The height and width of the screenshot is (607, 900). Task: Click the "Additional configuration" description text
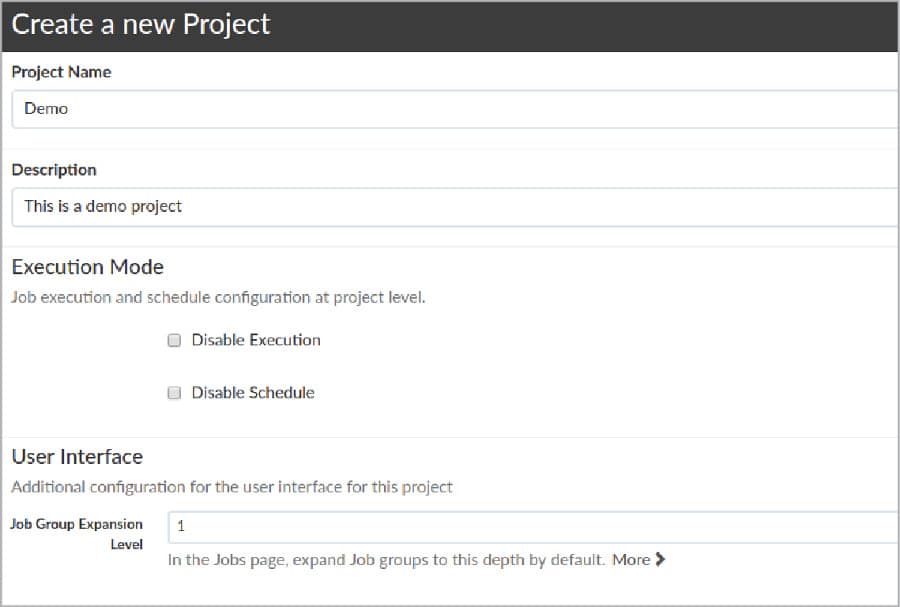(232, 487)
